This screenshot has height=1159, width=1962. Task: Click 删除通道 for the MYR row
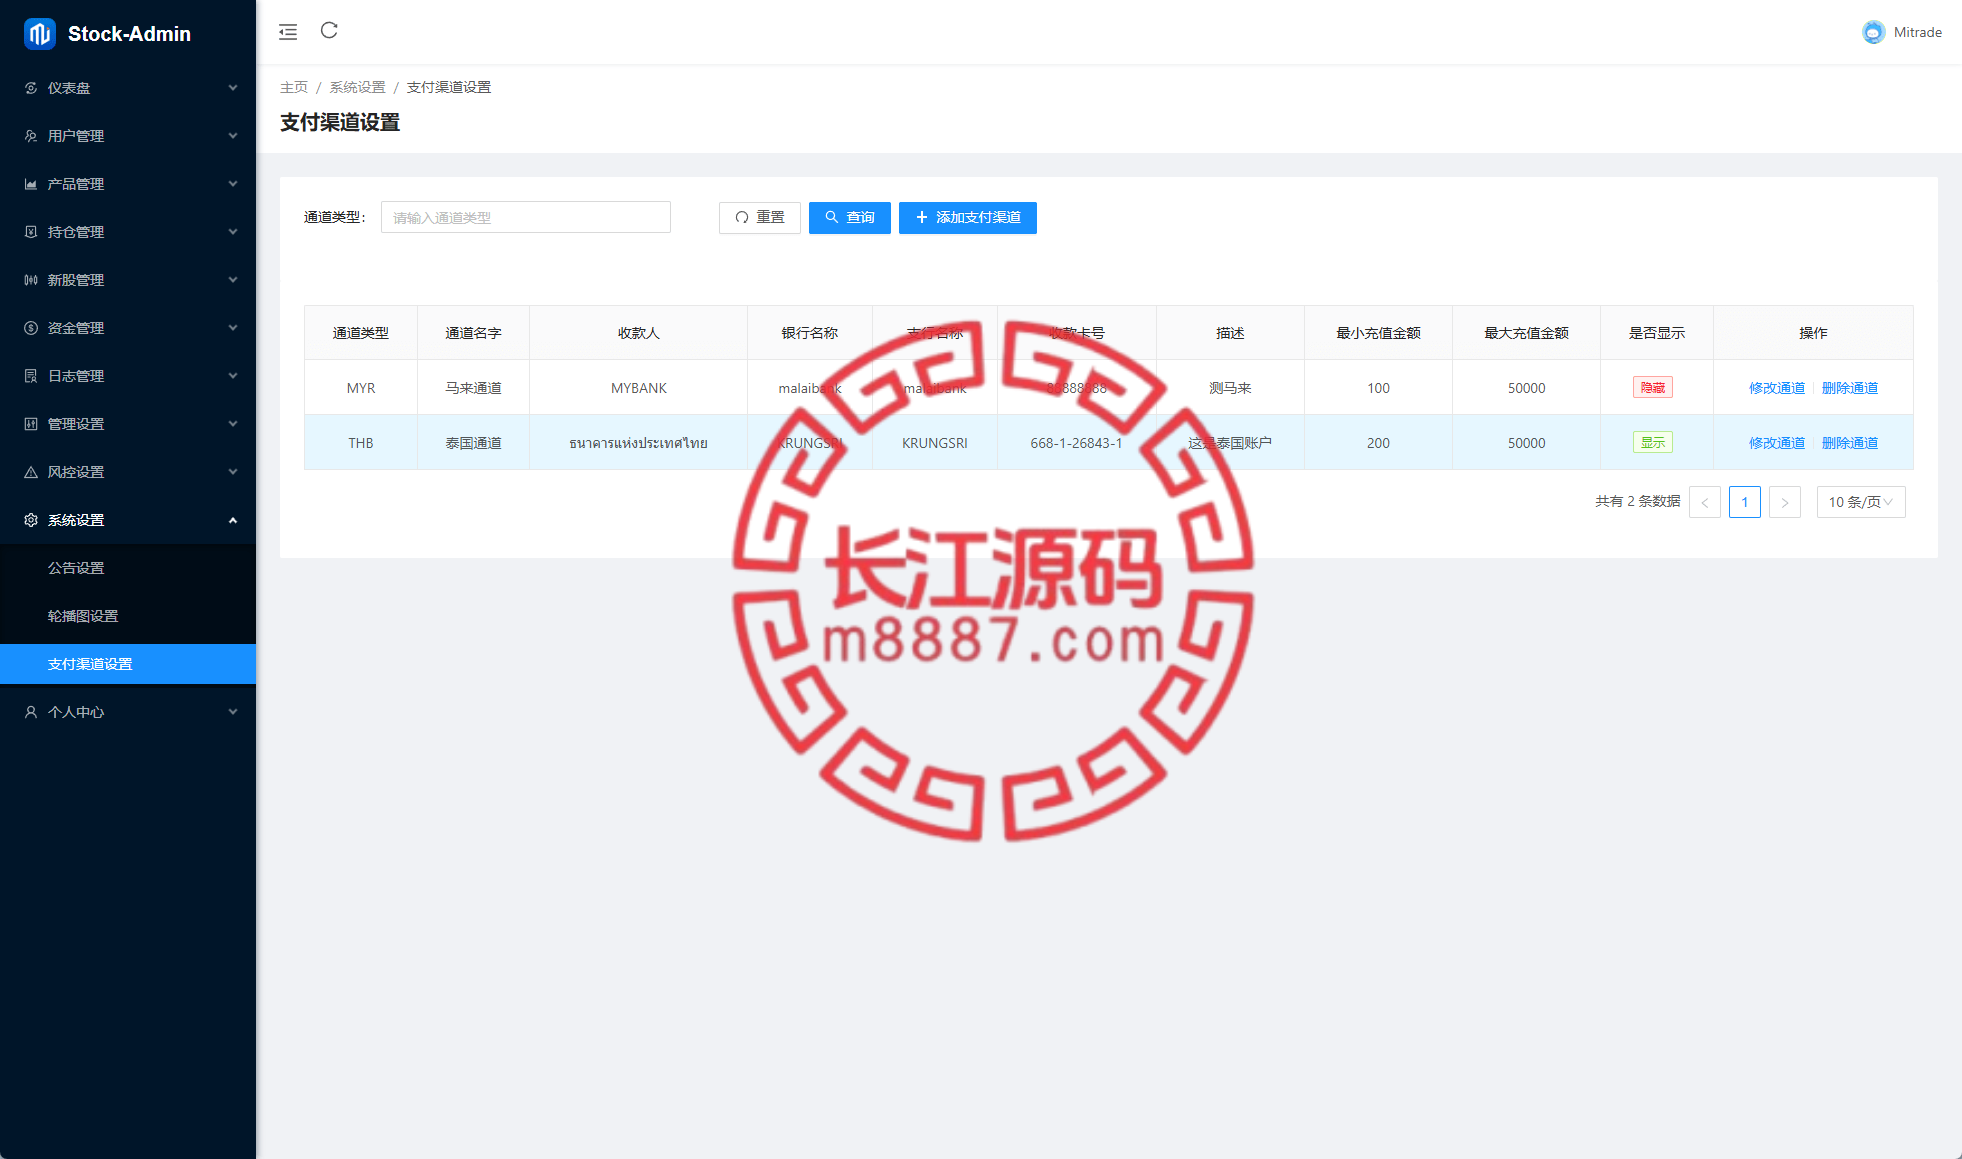pos(1849,388)
